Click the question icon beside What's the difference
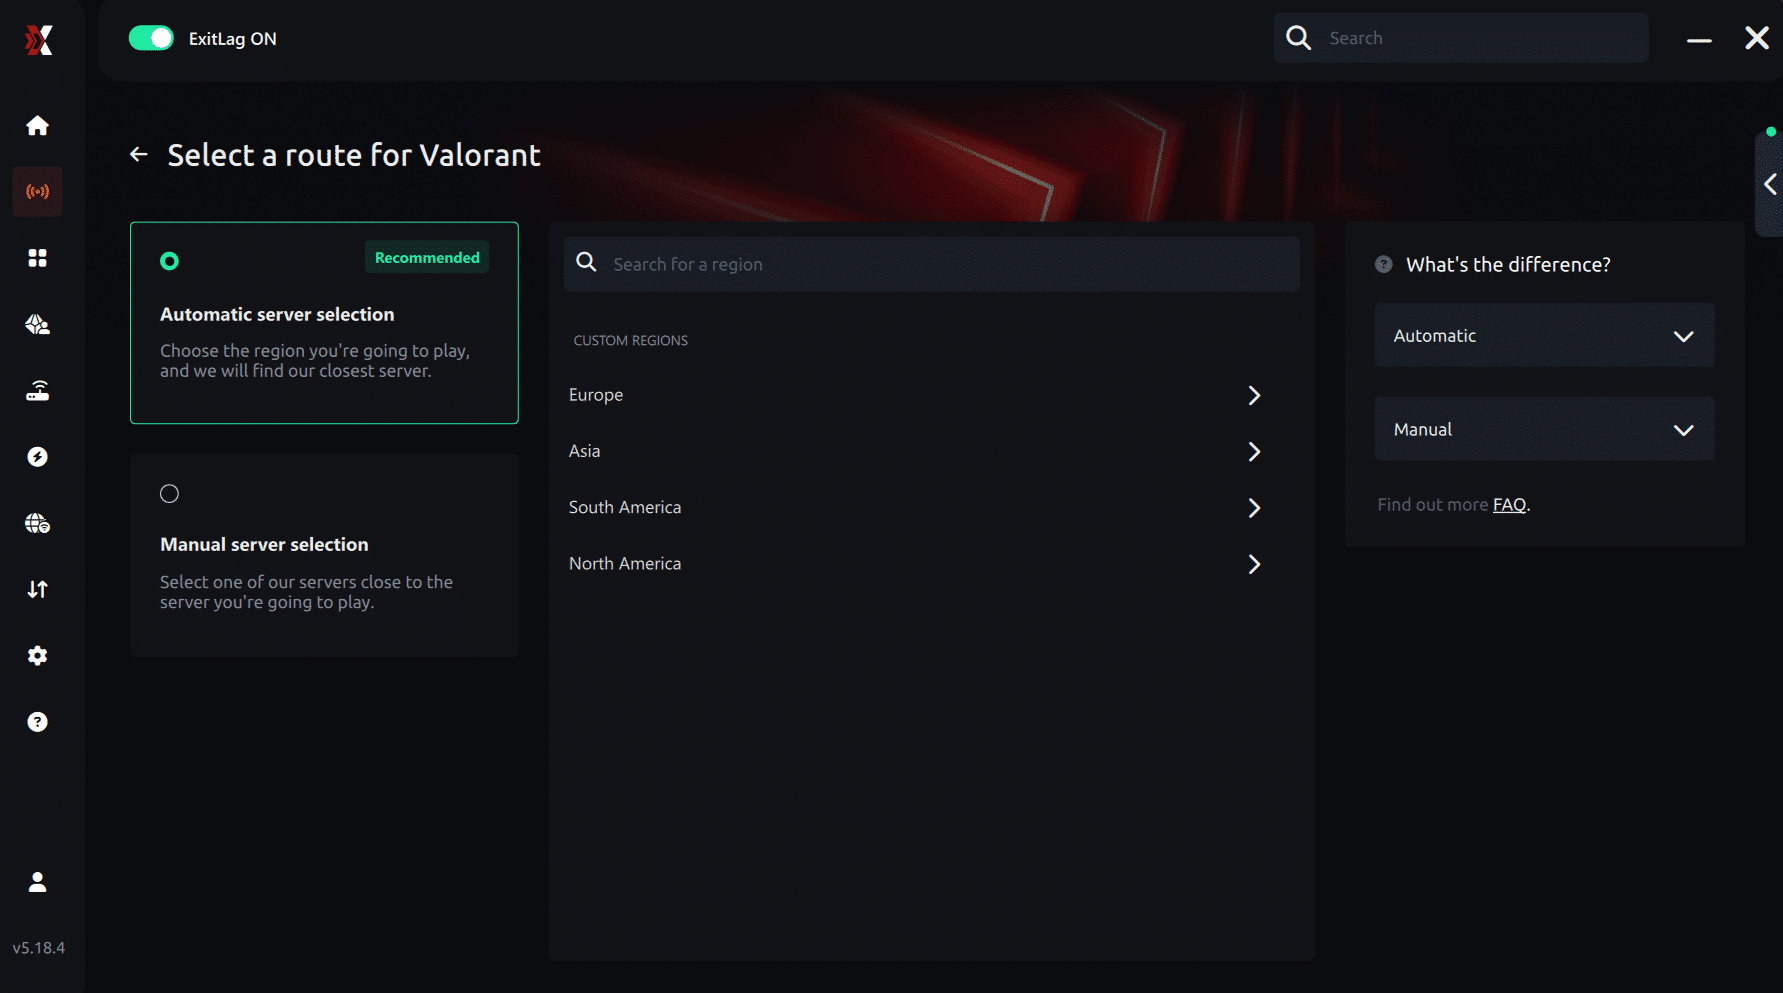 tap(1383, 264)
